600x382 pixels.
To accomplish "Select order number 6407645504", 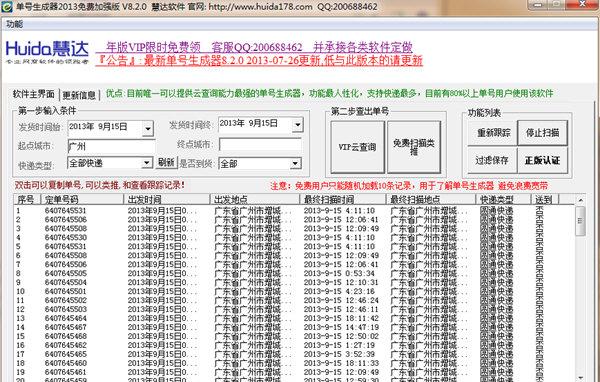I will 66,282.
